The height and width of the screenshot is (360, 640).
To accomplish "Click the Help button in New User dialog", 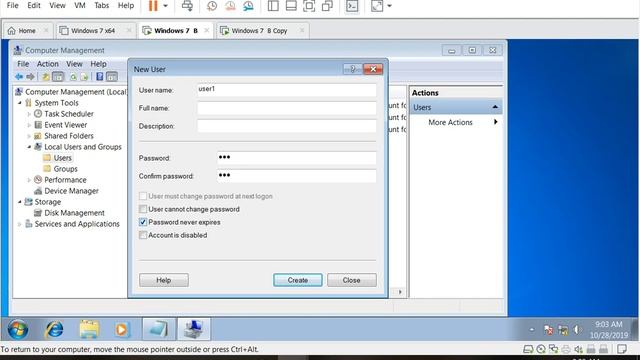I will [164, 280].
